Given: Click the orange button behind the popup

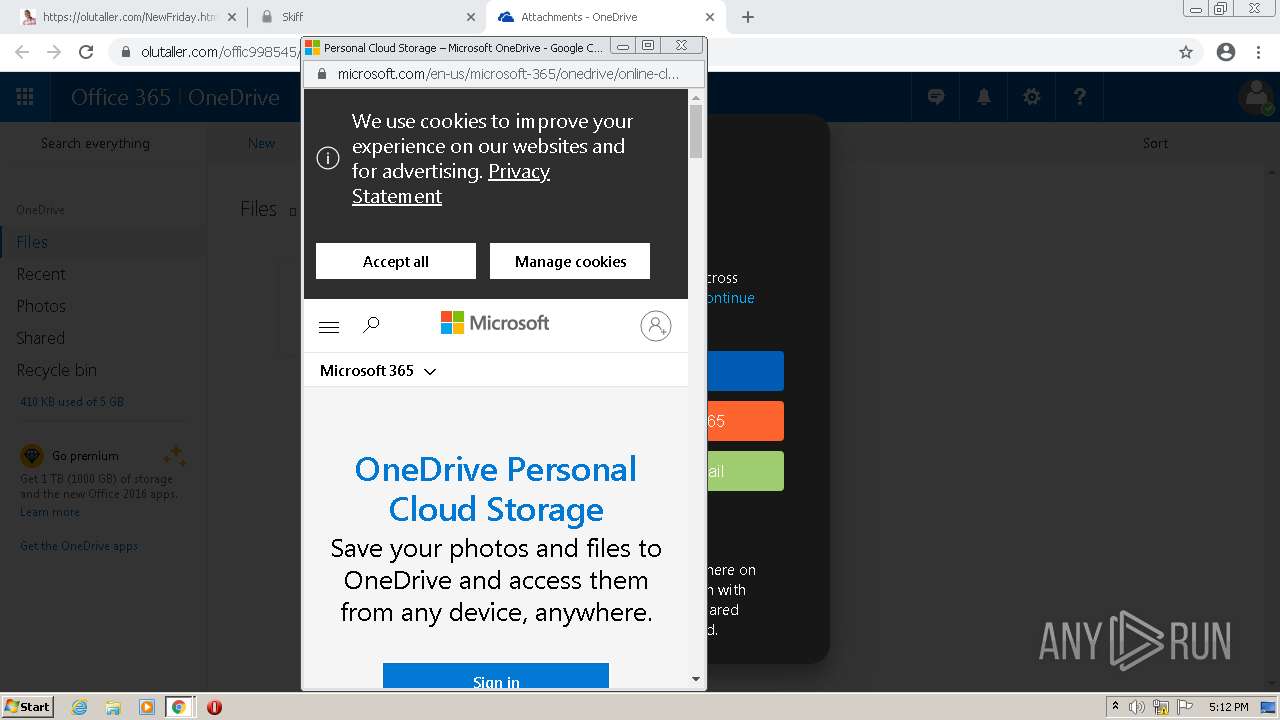Looking at the screenshot, I should (x=745, y=421).
